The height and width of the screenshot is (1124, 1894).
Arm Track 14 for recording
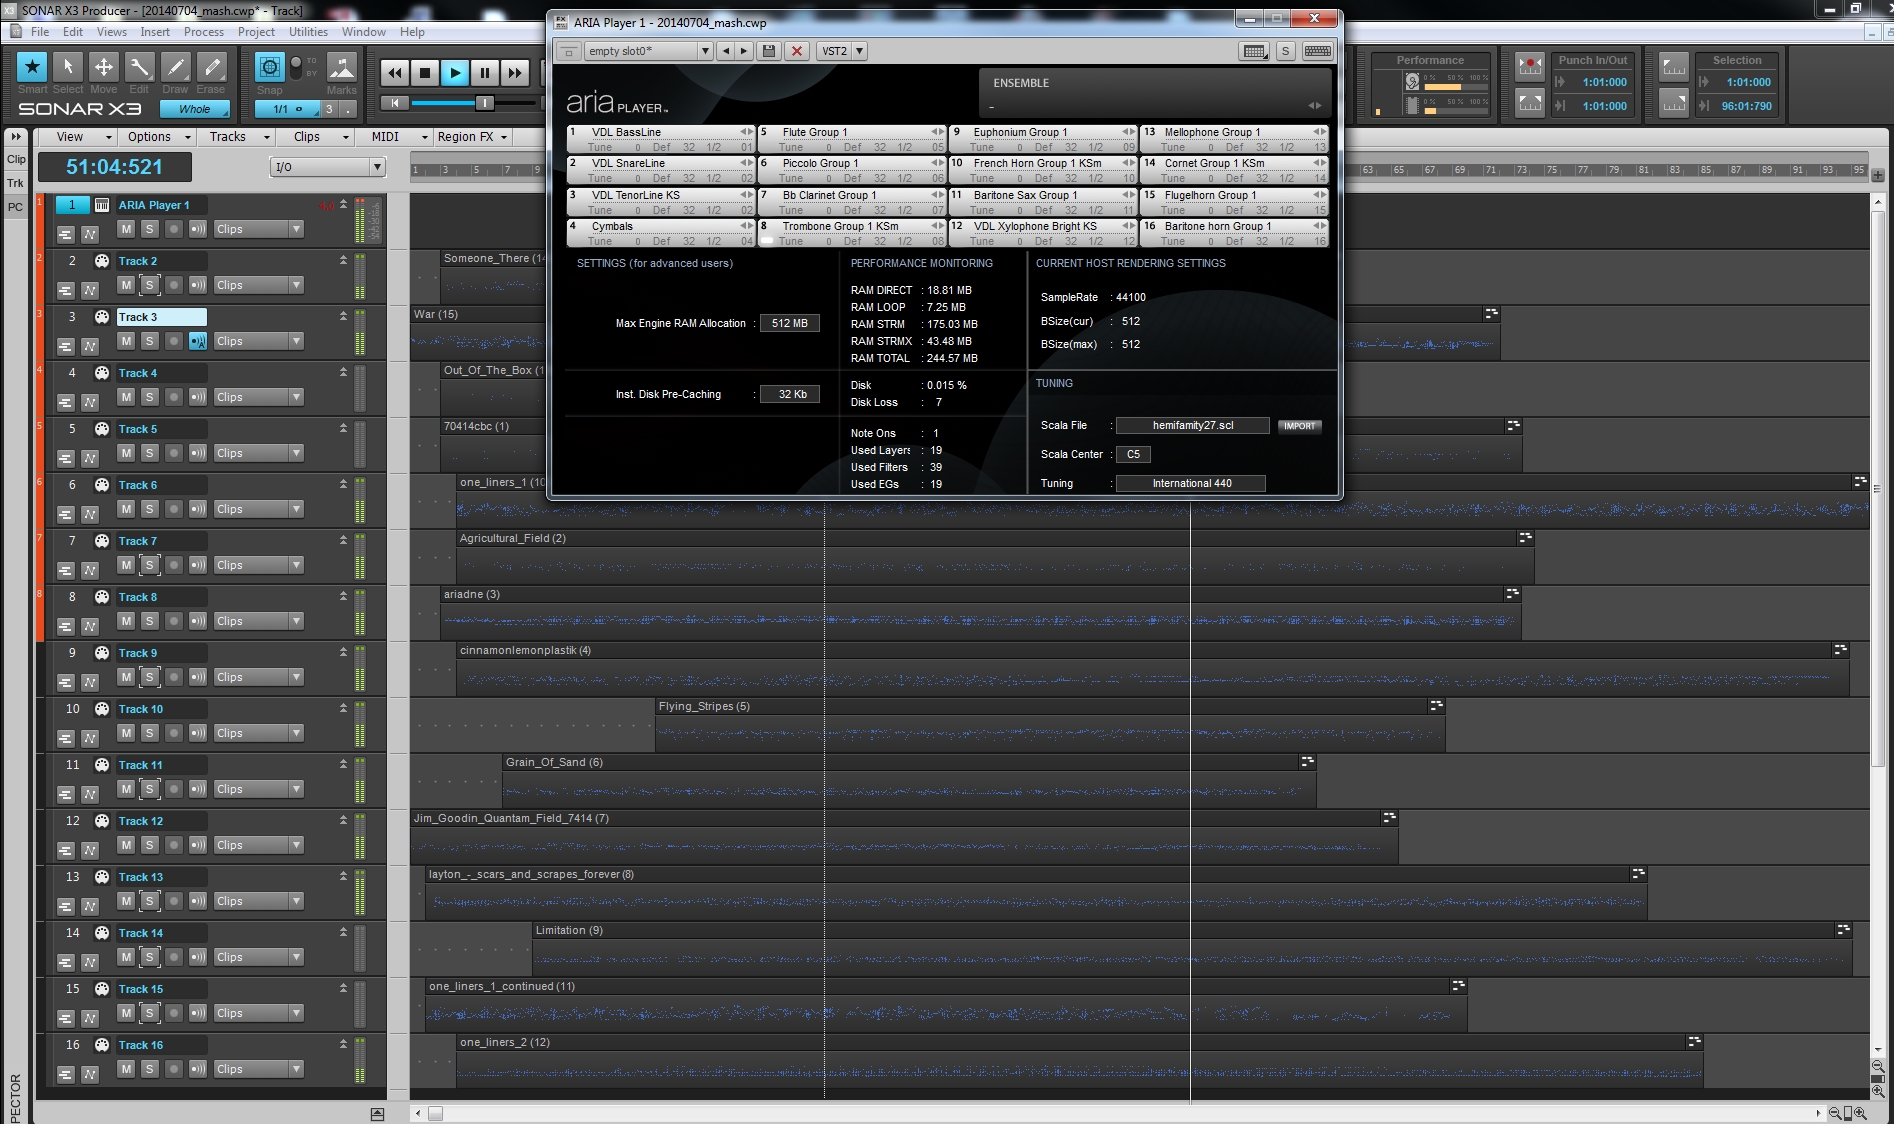(x=173, y=957)
